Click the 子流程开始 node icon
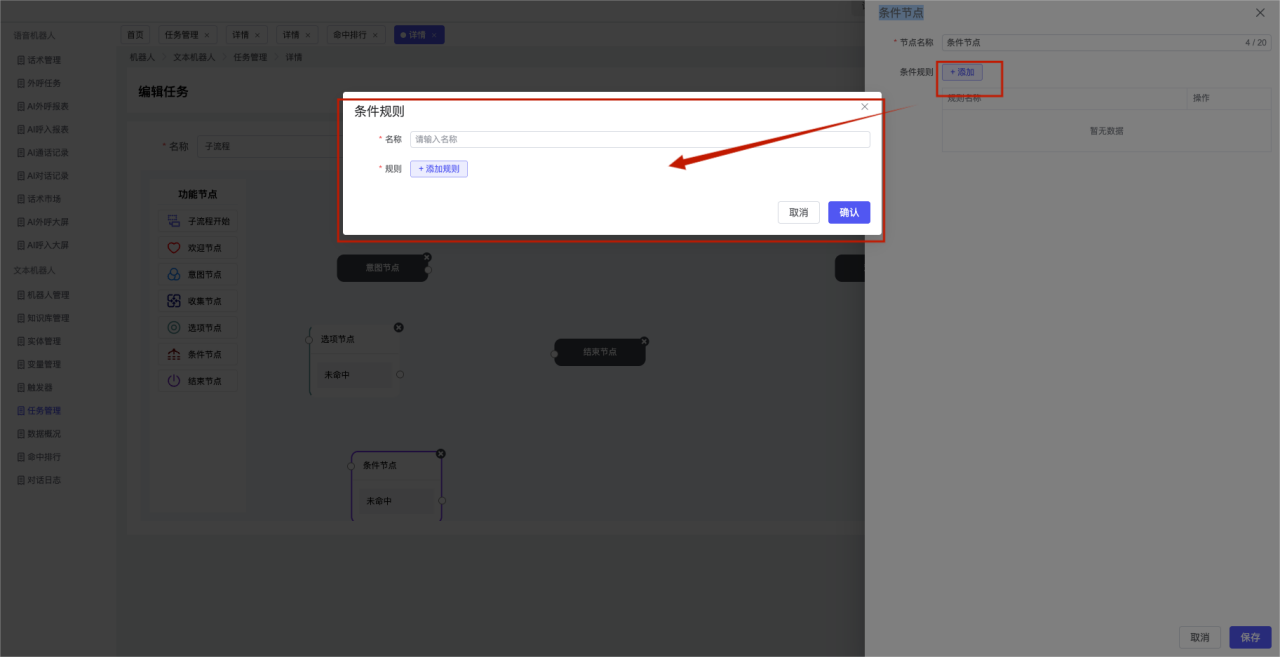 174,221
